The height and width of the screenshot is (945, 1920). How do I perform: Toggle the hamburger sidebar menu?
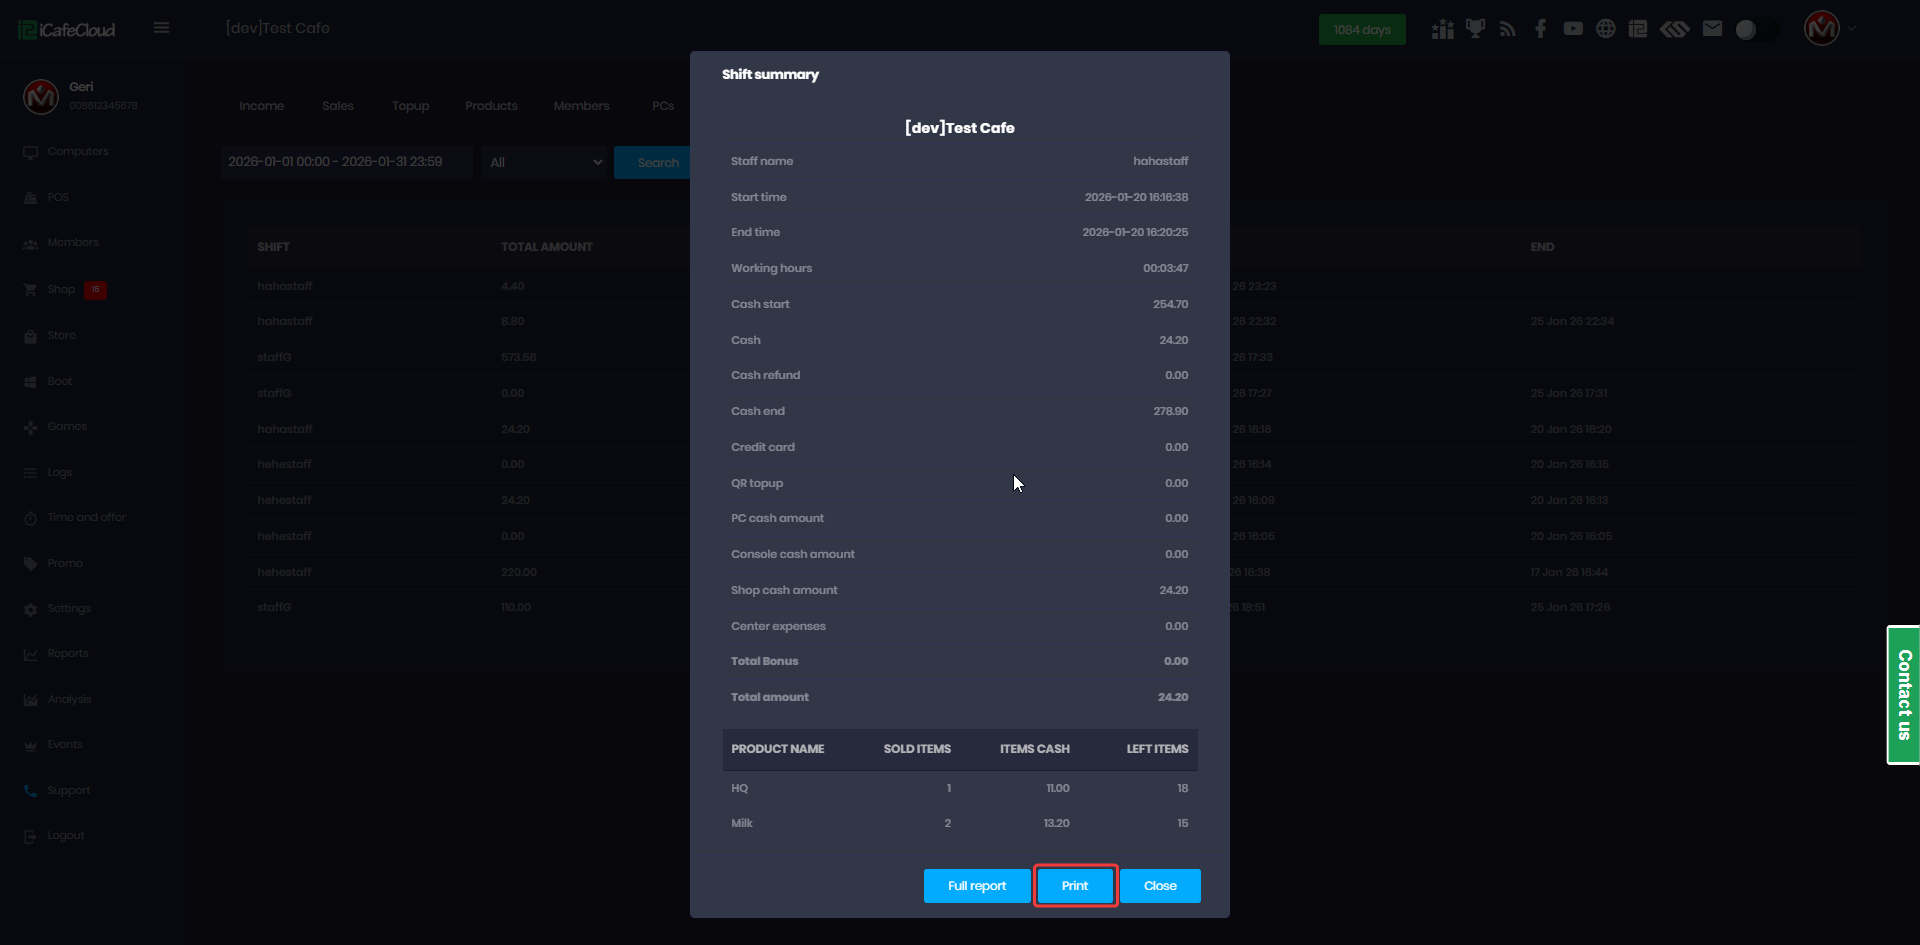(x=161, y=28)
